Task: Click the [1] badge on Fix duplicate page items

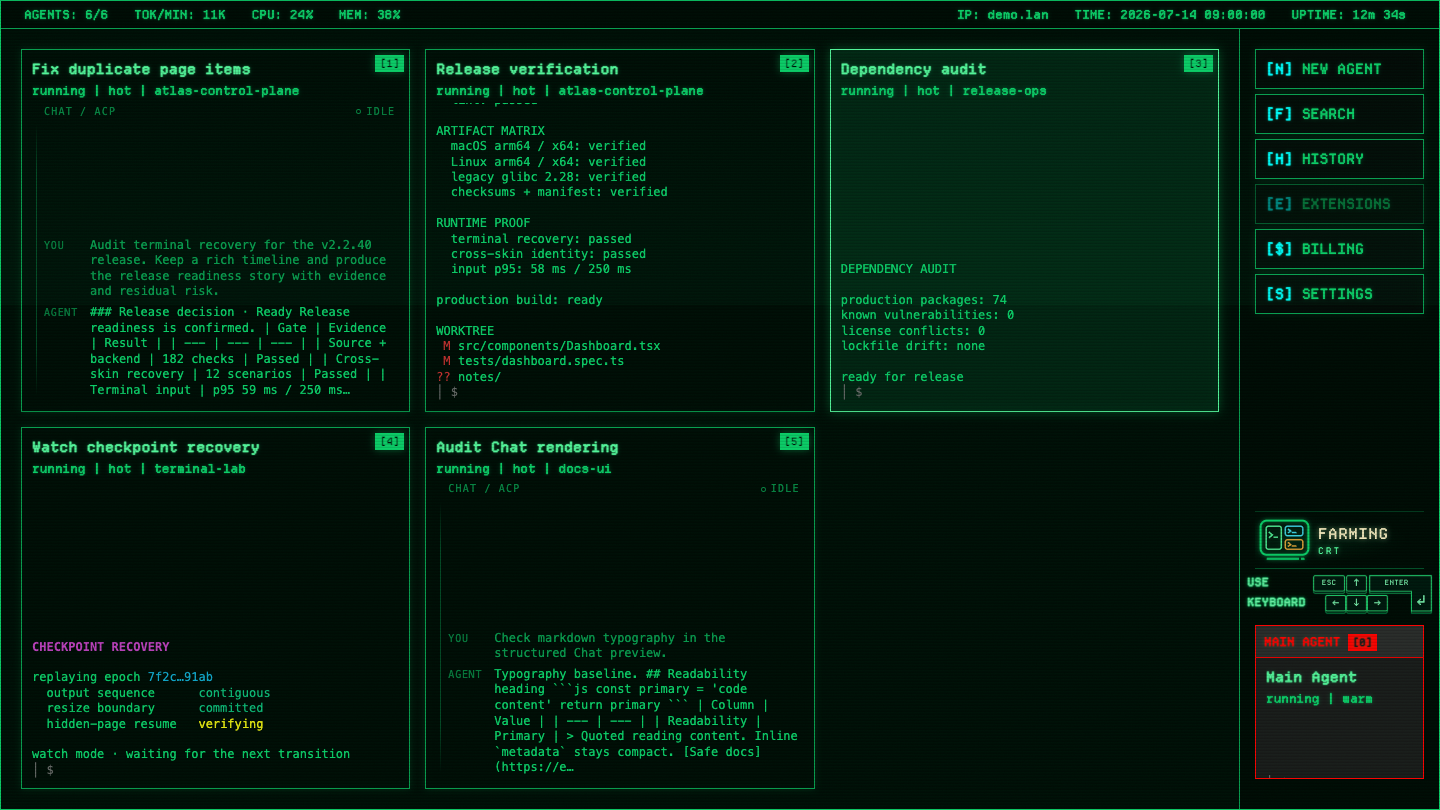Action: pyautogui.click(x=389, y=64)
